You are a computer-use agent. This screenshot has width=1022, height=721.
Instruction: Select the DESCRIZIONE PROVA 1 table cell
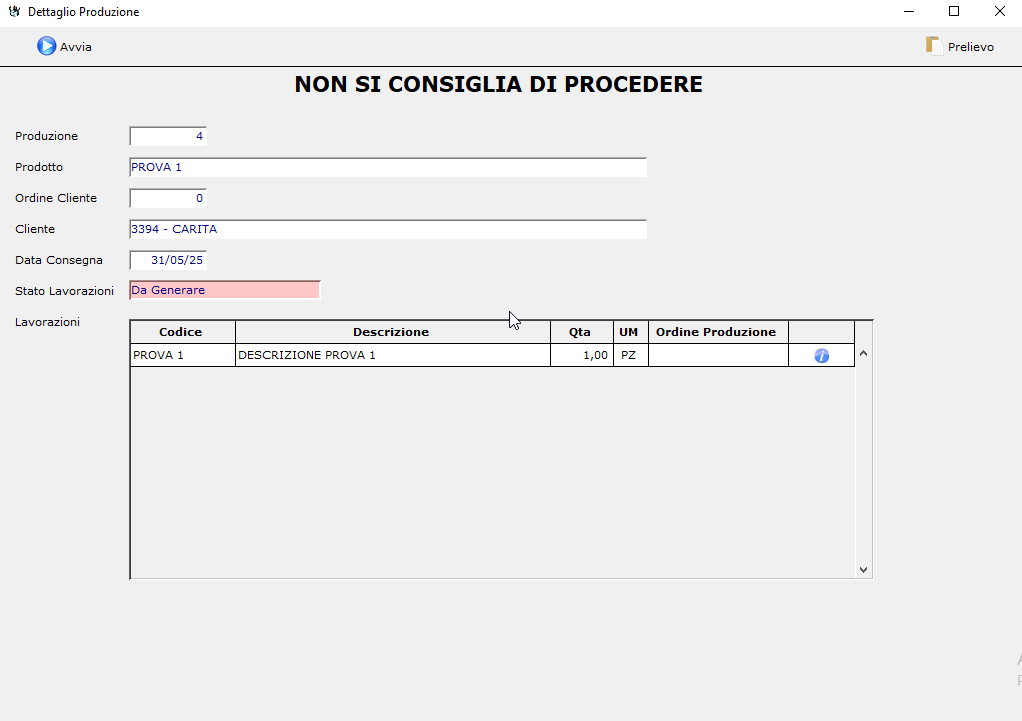coord(392,355)
